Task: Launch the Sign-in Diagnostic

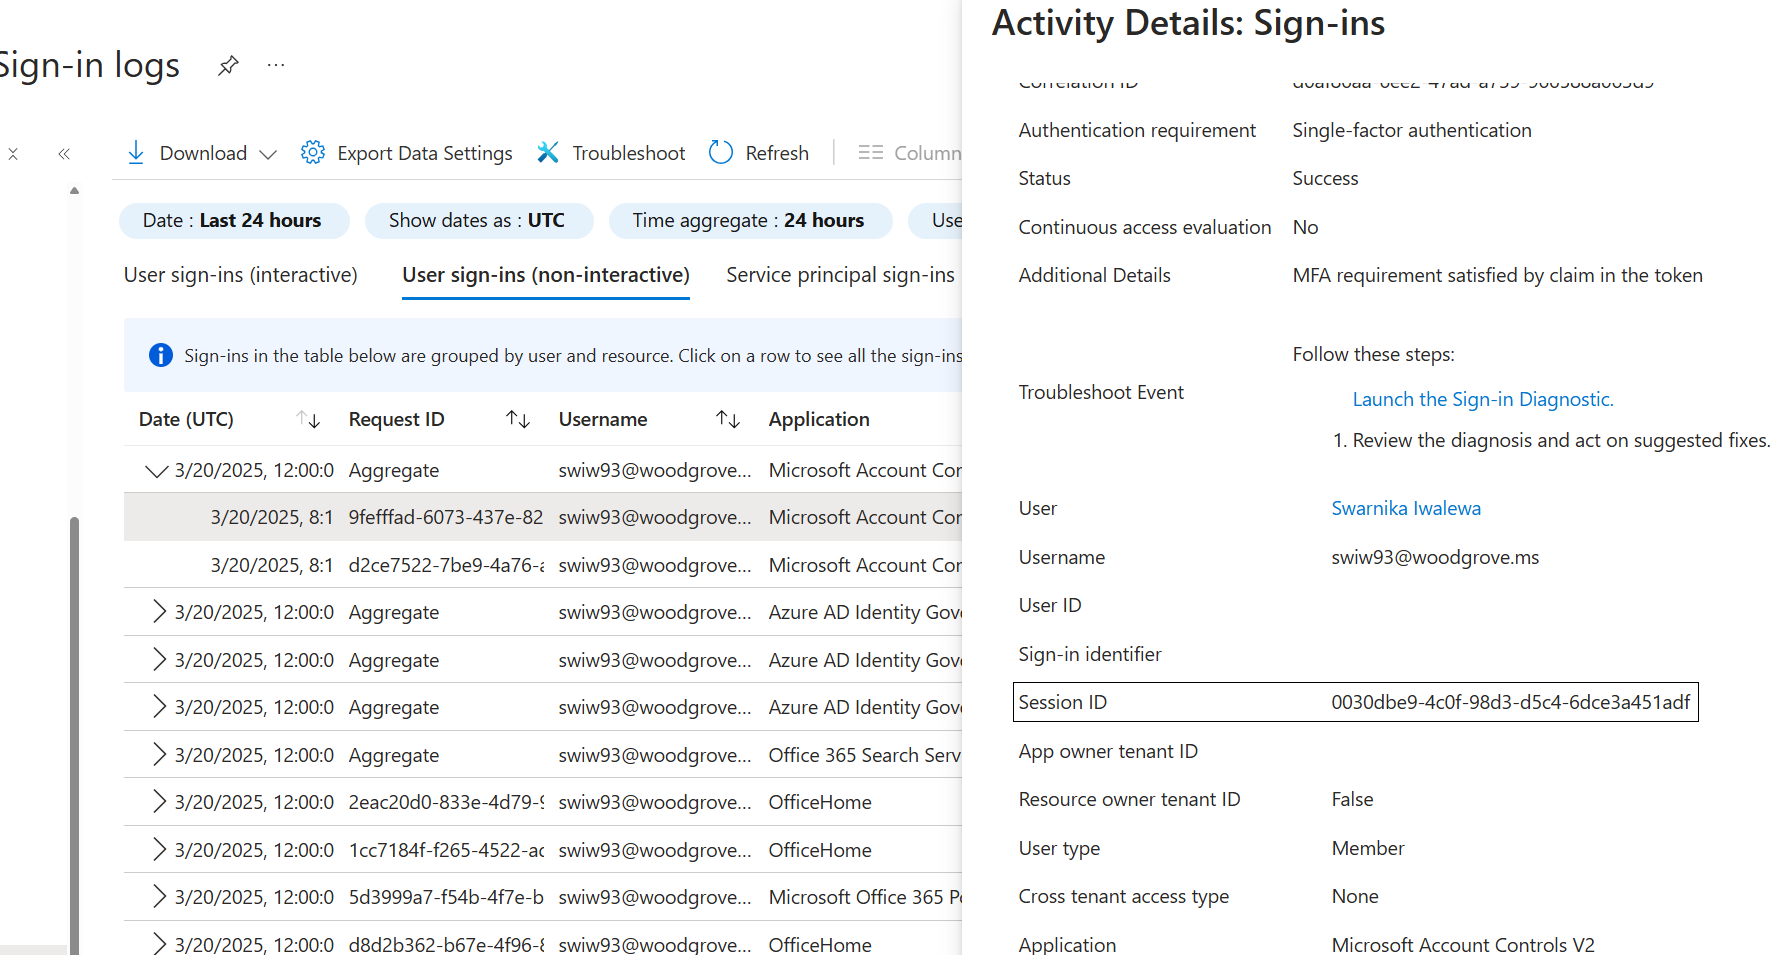Action: 1483,399
